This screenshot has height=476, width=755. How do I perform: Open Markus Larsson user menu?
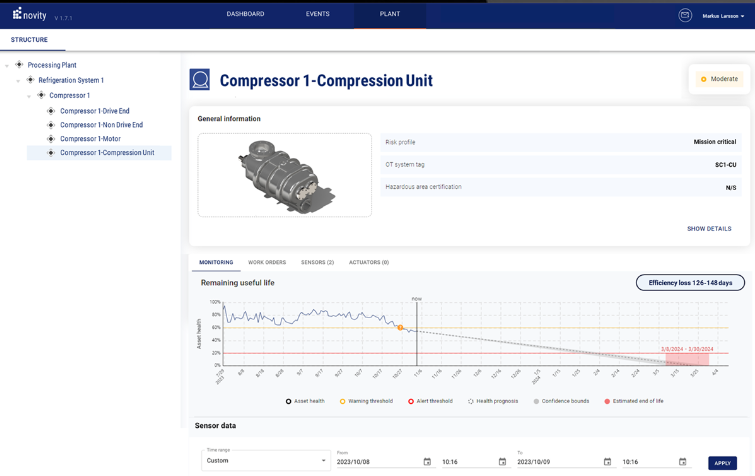(x=723, y=16)
